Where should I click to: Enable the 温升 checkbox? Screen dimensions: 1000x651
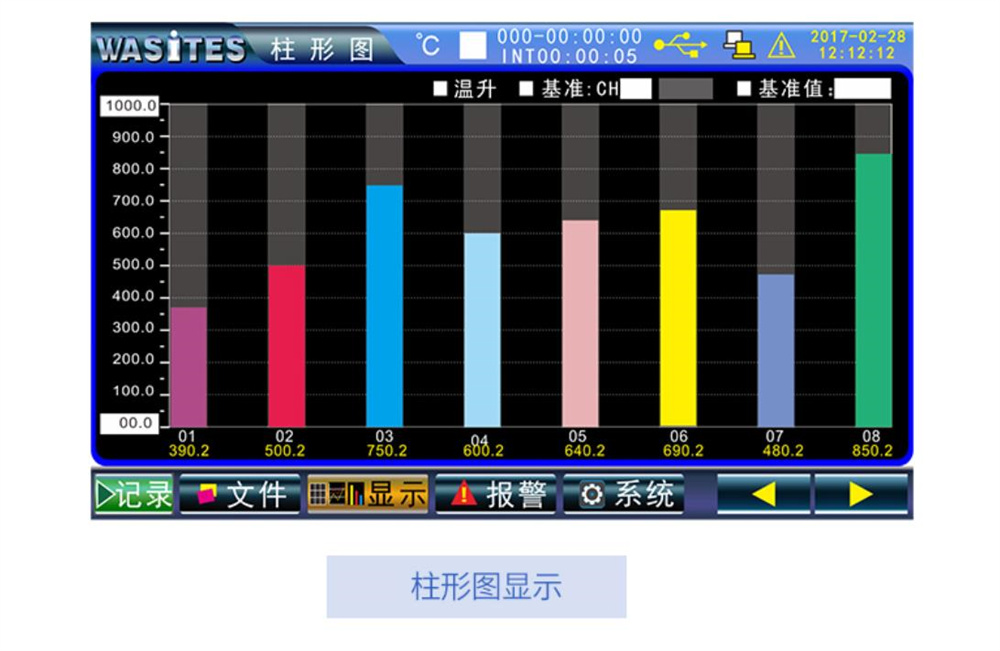(440, 89)
